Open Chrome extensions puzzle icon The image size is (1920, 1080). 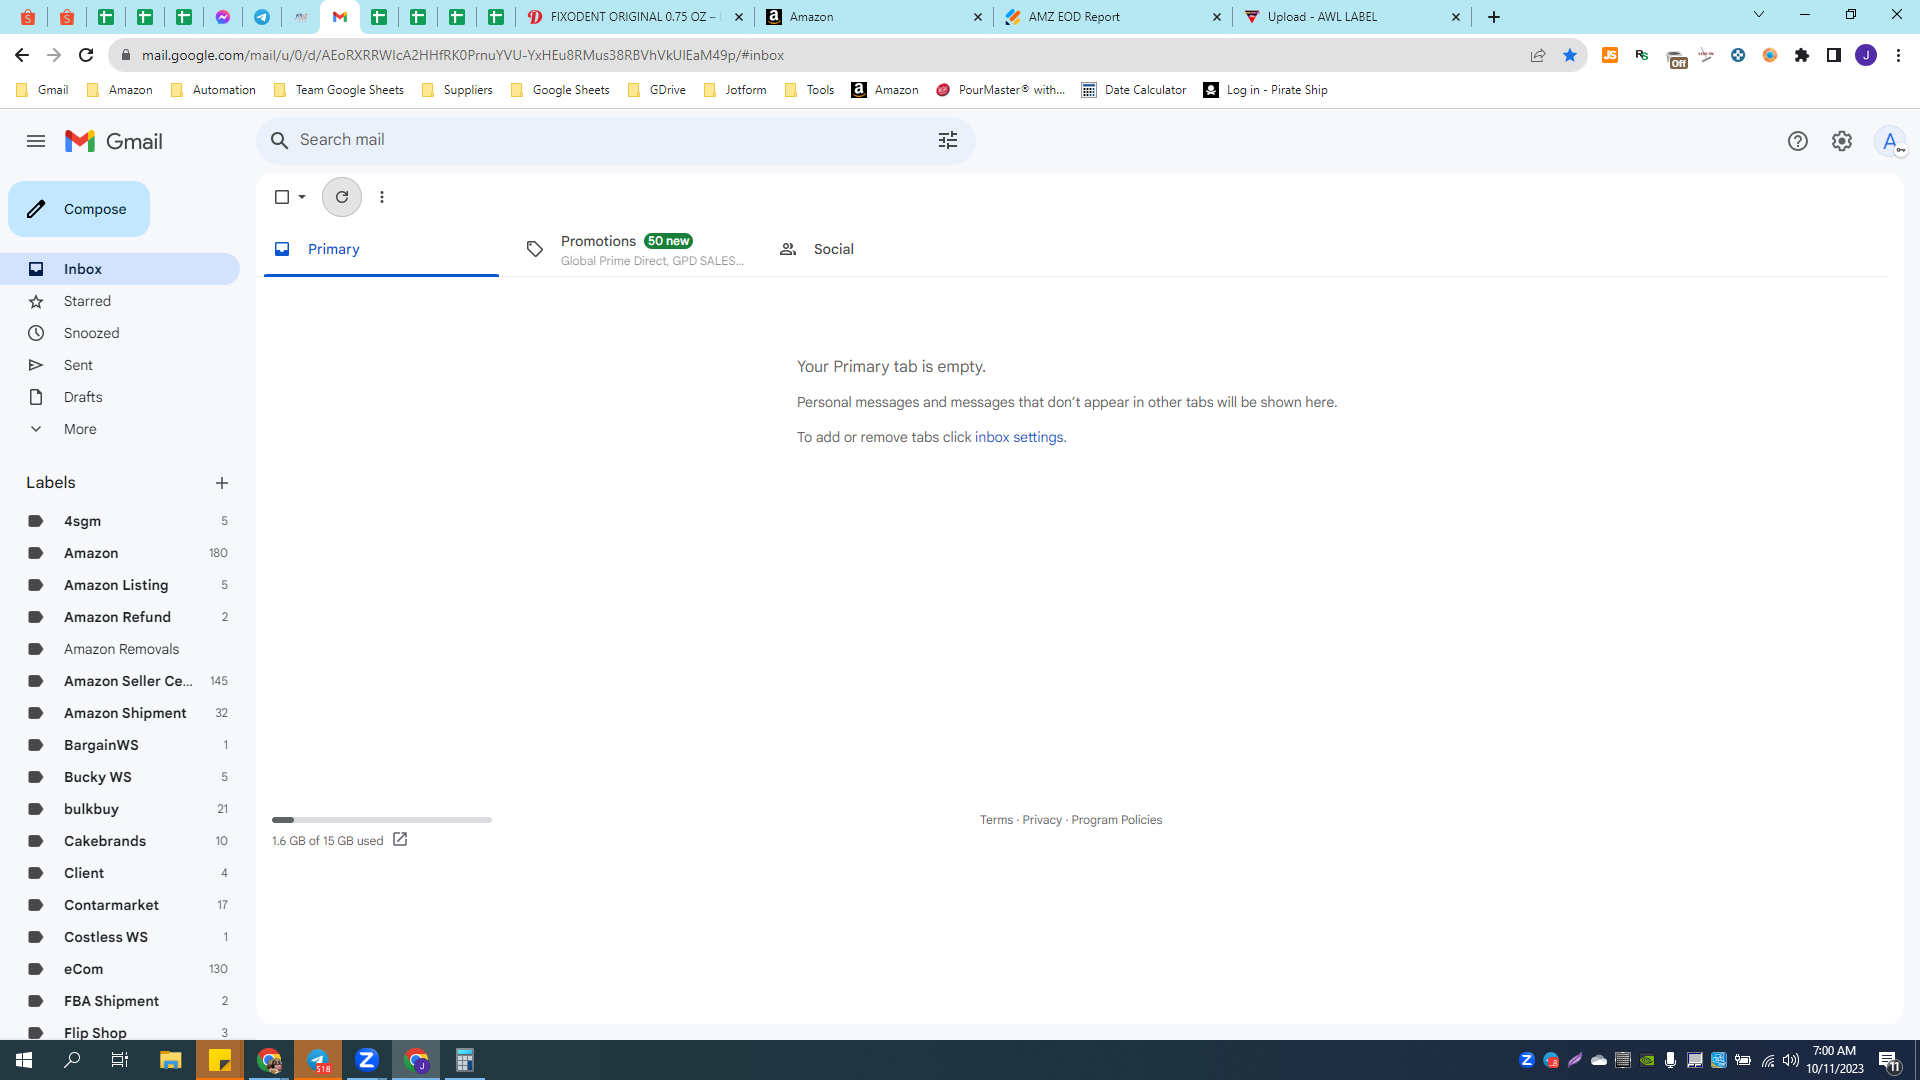click(1802, 55)
